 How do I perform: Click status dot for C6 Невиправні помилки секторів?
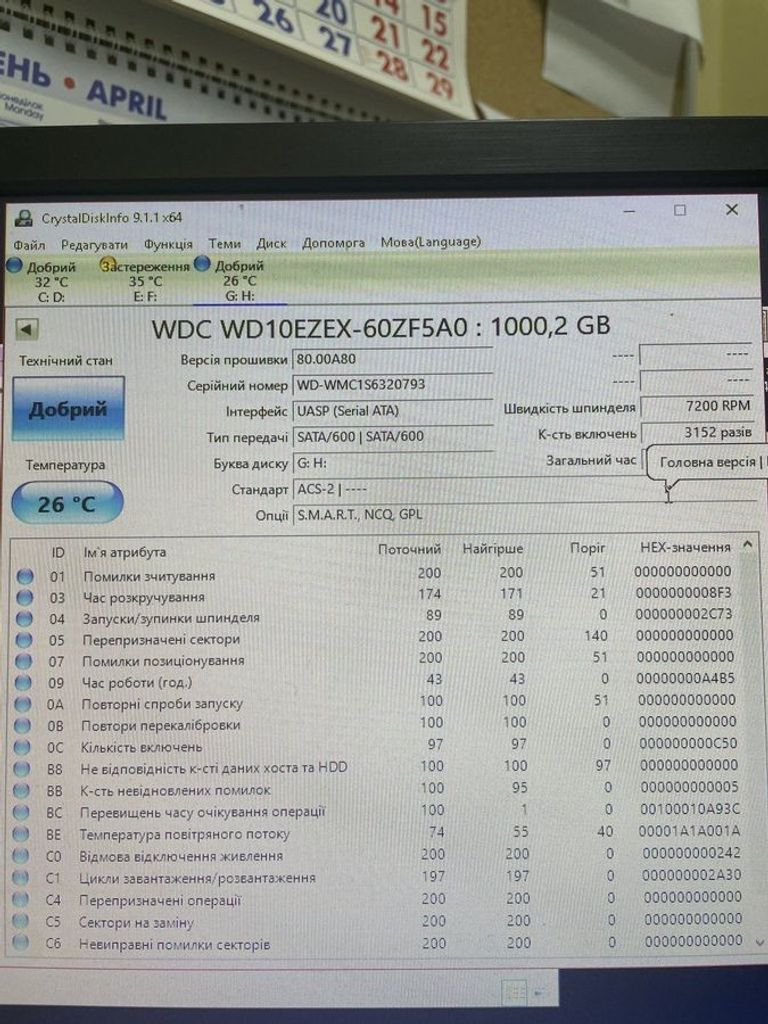(x=21, y=943)
